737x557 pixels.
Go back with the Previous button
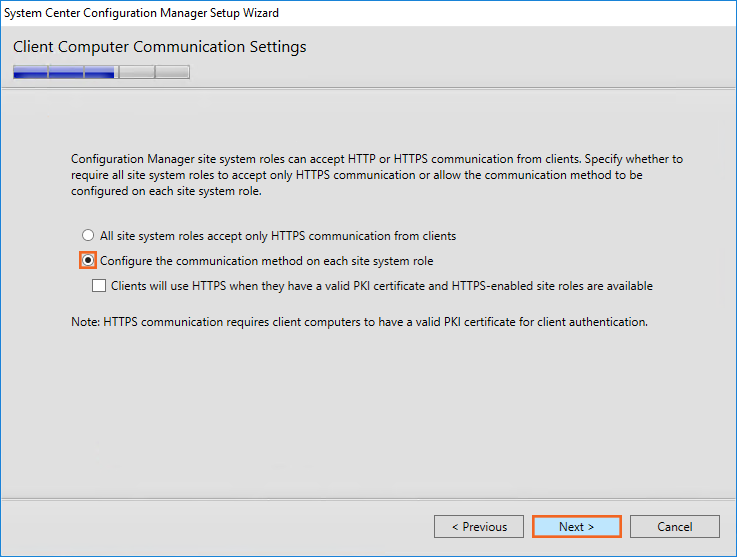(x=479, y=527)
